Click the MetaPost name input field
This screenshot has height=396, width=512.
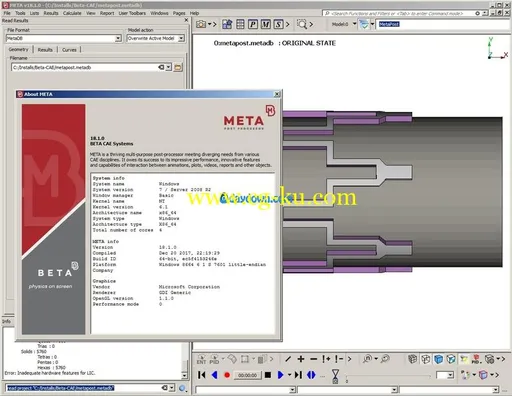tap(442, 24)
